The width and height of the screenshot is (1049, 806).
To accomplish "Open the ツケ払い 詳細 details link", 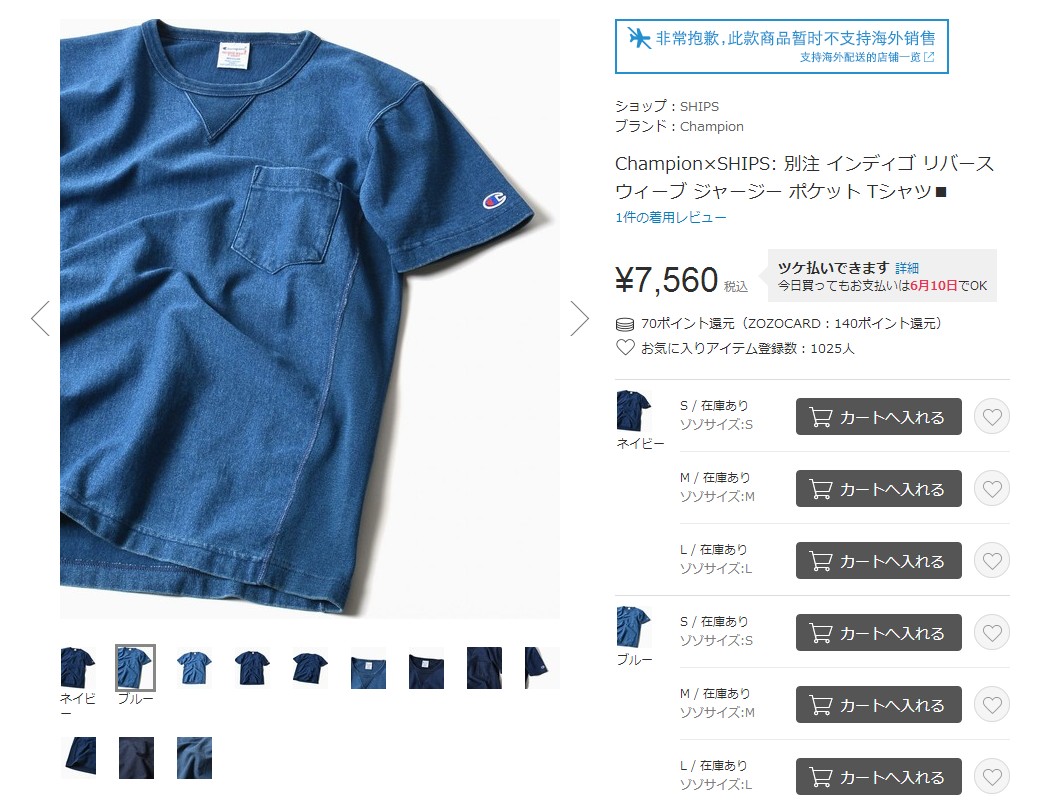I will pyautogui.click(x=907, y=268).
